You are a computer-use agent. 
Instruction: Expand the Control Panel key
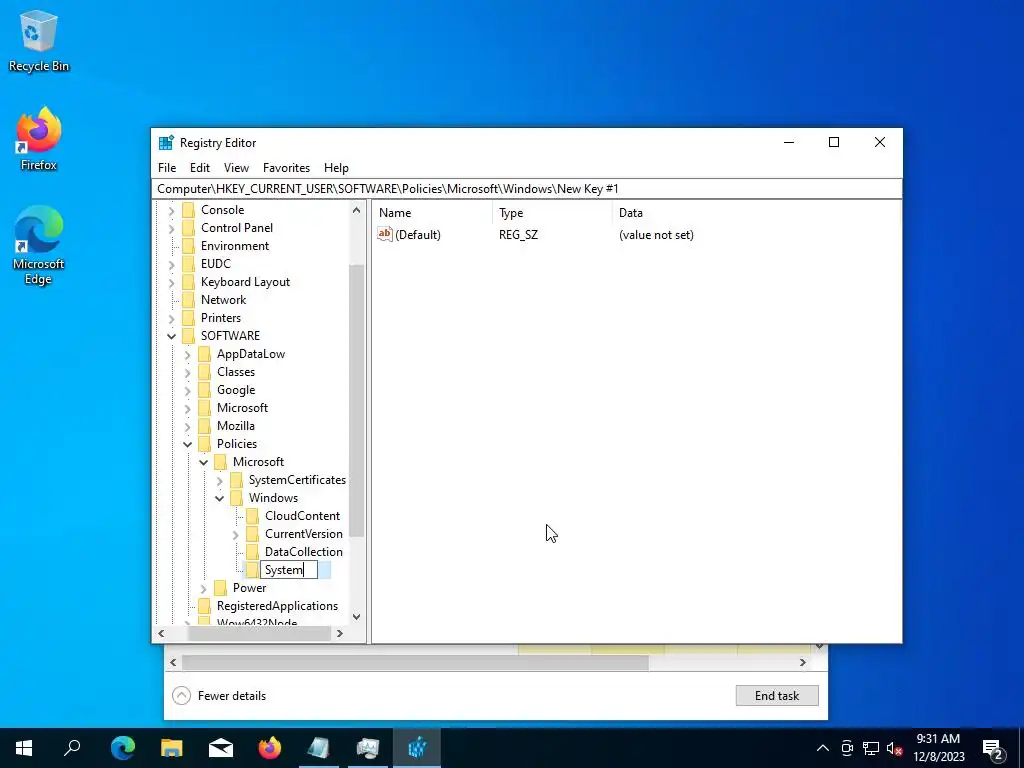[172, 229]
